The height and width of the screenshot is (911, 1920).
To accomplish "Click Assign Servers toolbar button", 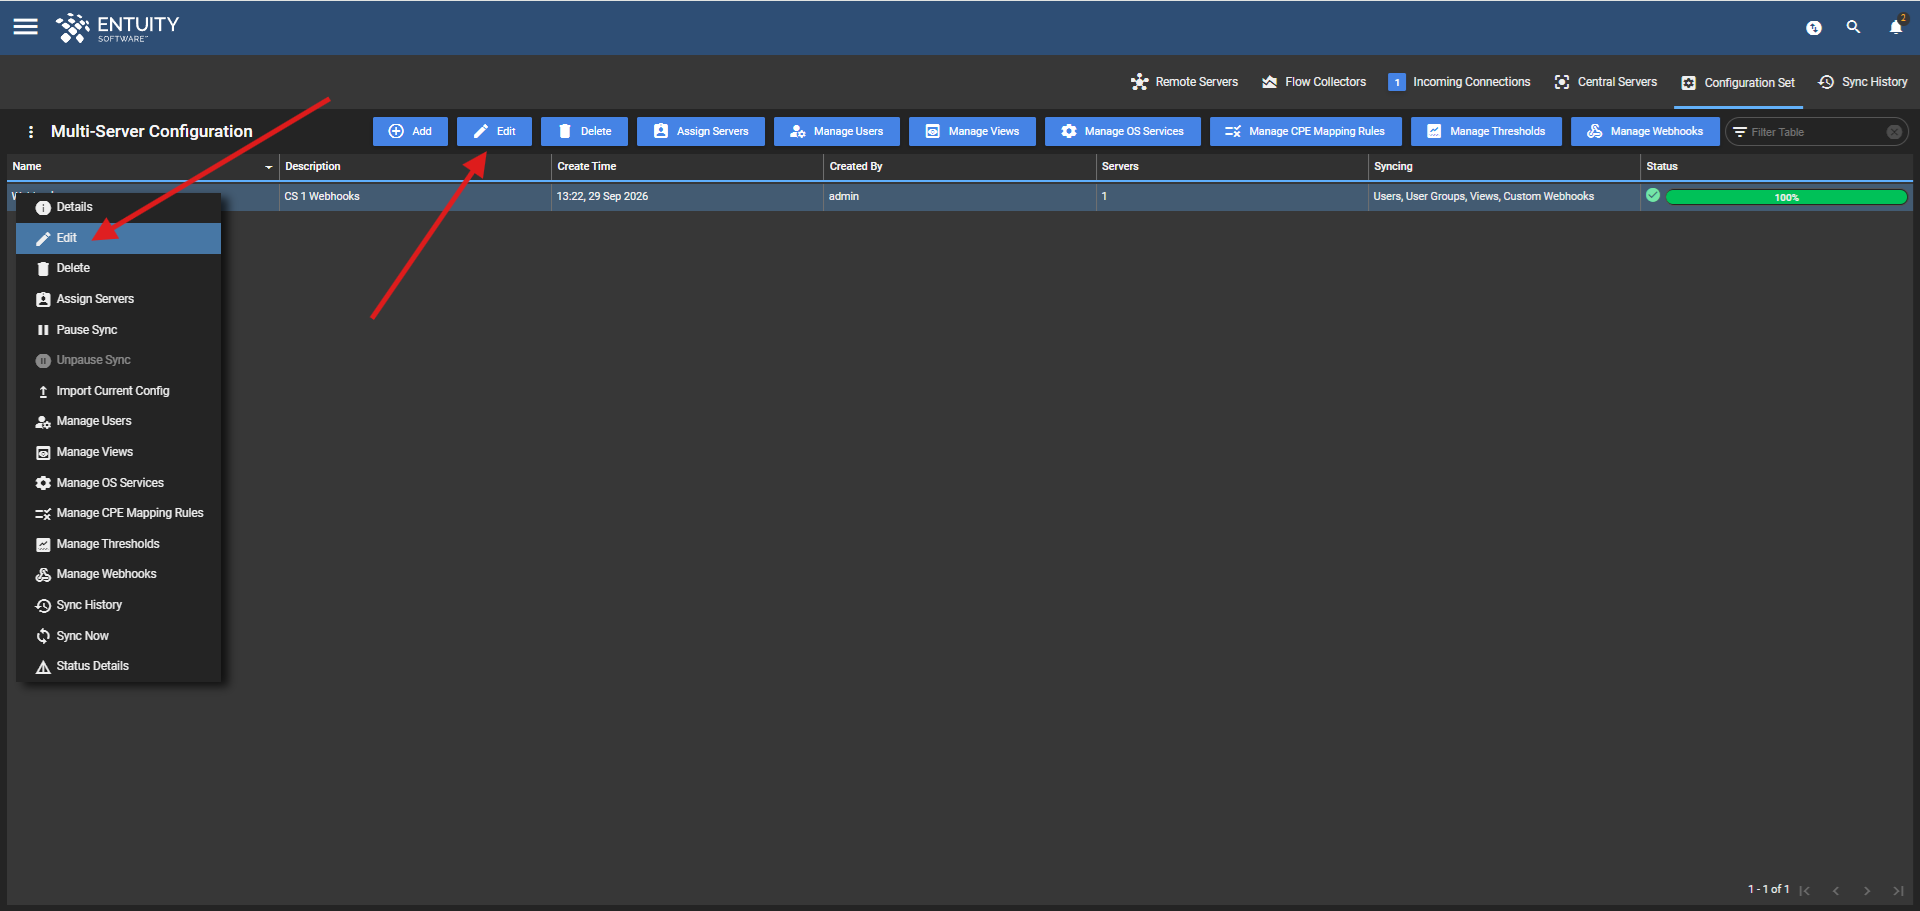I will coord(701,132).
